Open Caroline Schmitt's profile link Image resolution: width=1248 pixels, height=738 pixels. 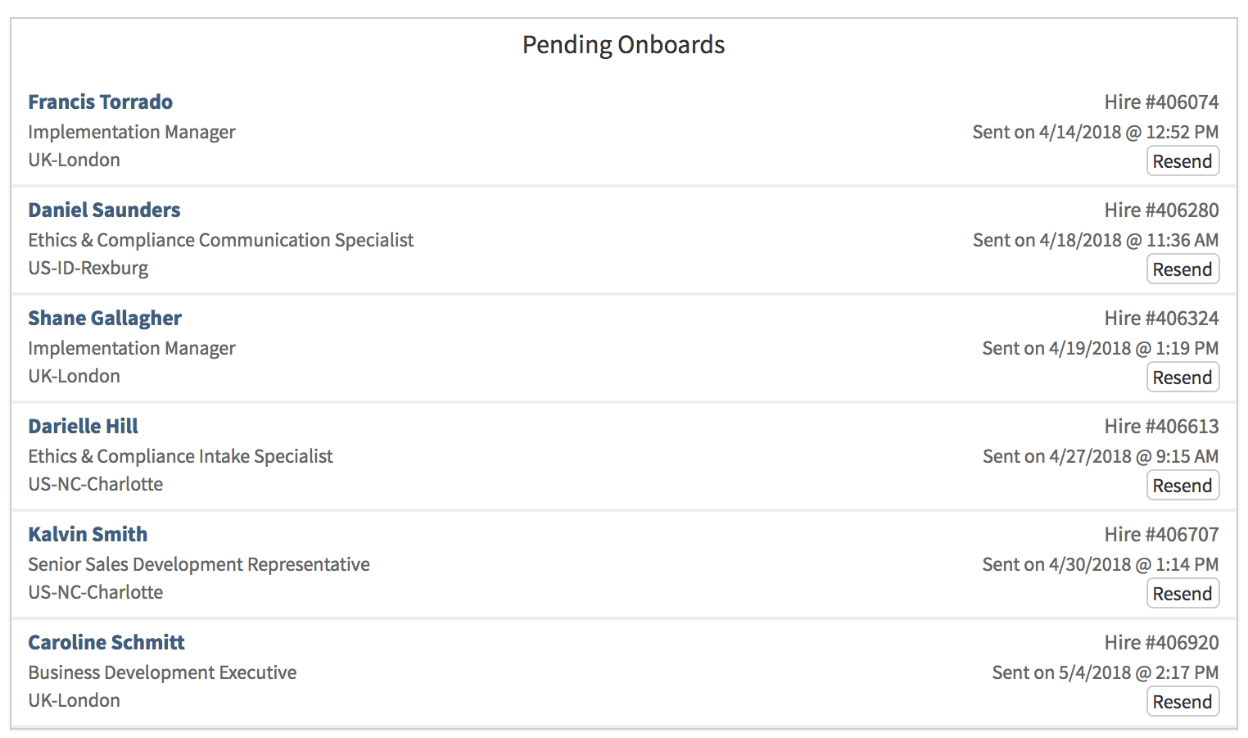coord(106,641)
